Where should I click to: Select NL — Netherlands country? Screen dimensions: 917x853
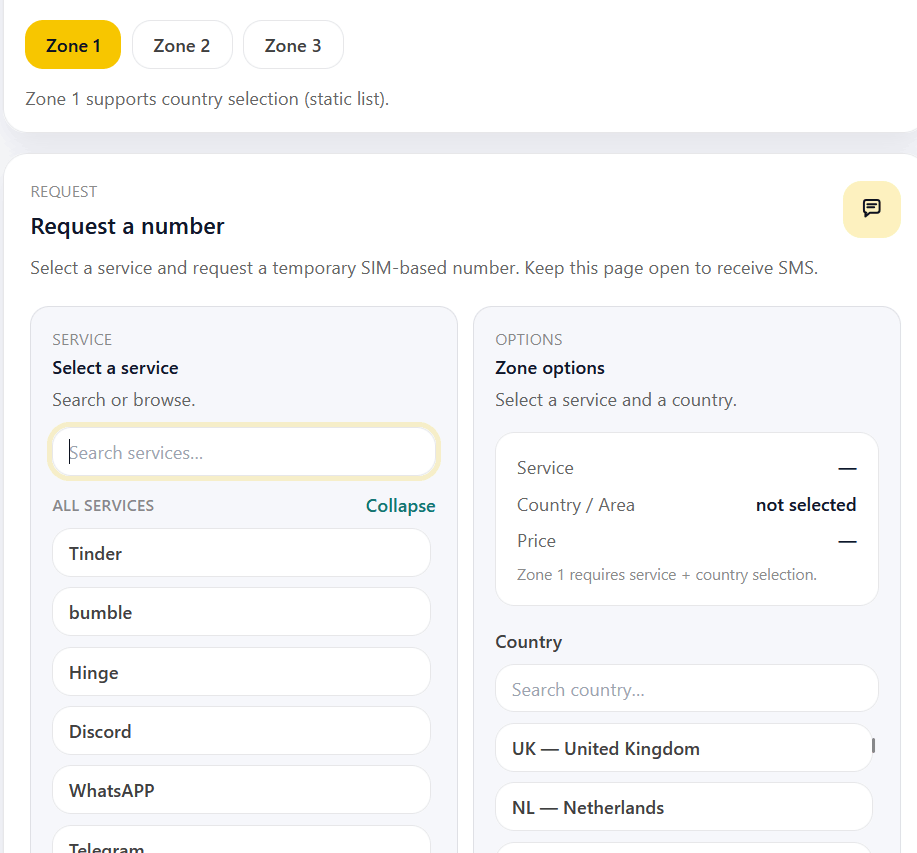click(684, 807)
